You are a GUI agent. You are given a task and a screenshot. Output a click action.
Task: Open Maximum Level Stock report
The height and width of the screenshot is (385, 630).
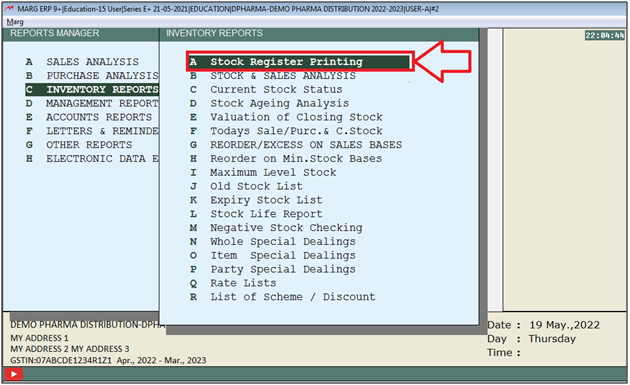click(x=273, y=172)
